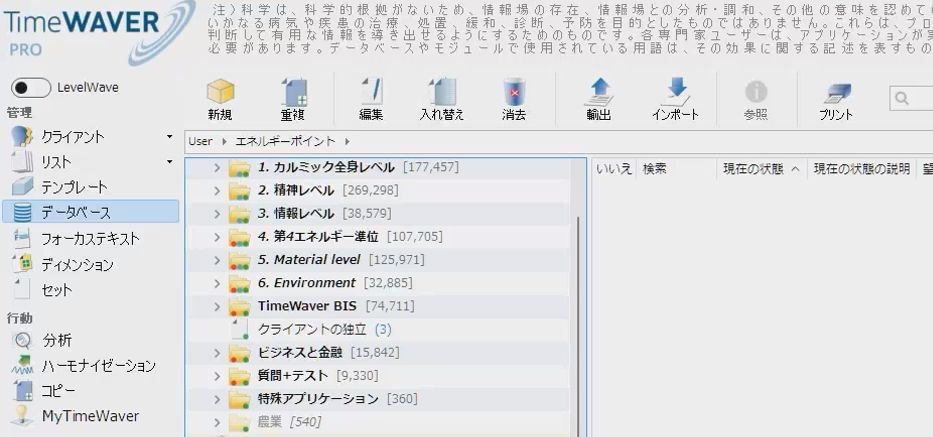Expand 2. 精神レベル folder
933x437 pixels.
217,191
